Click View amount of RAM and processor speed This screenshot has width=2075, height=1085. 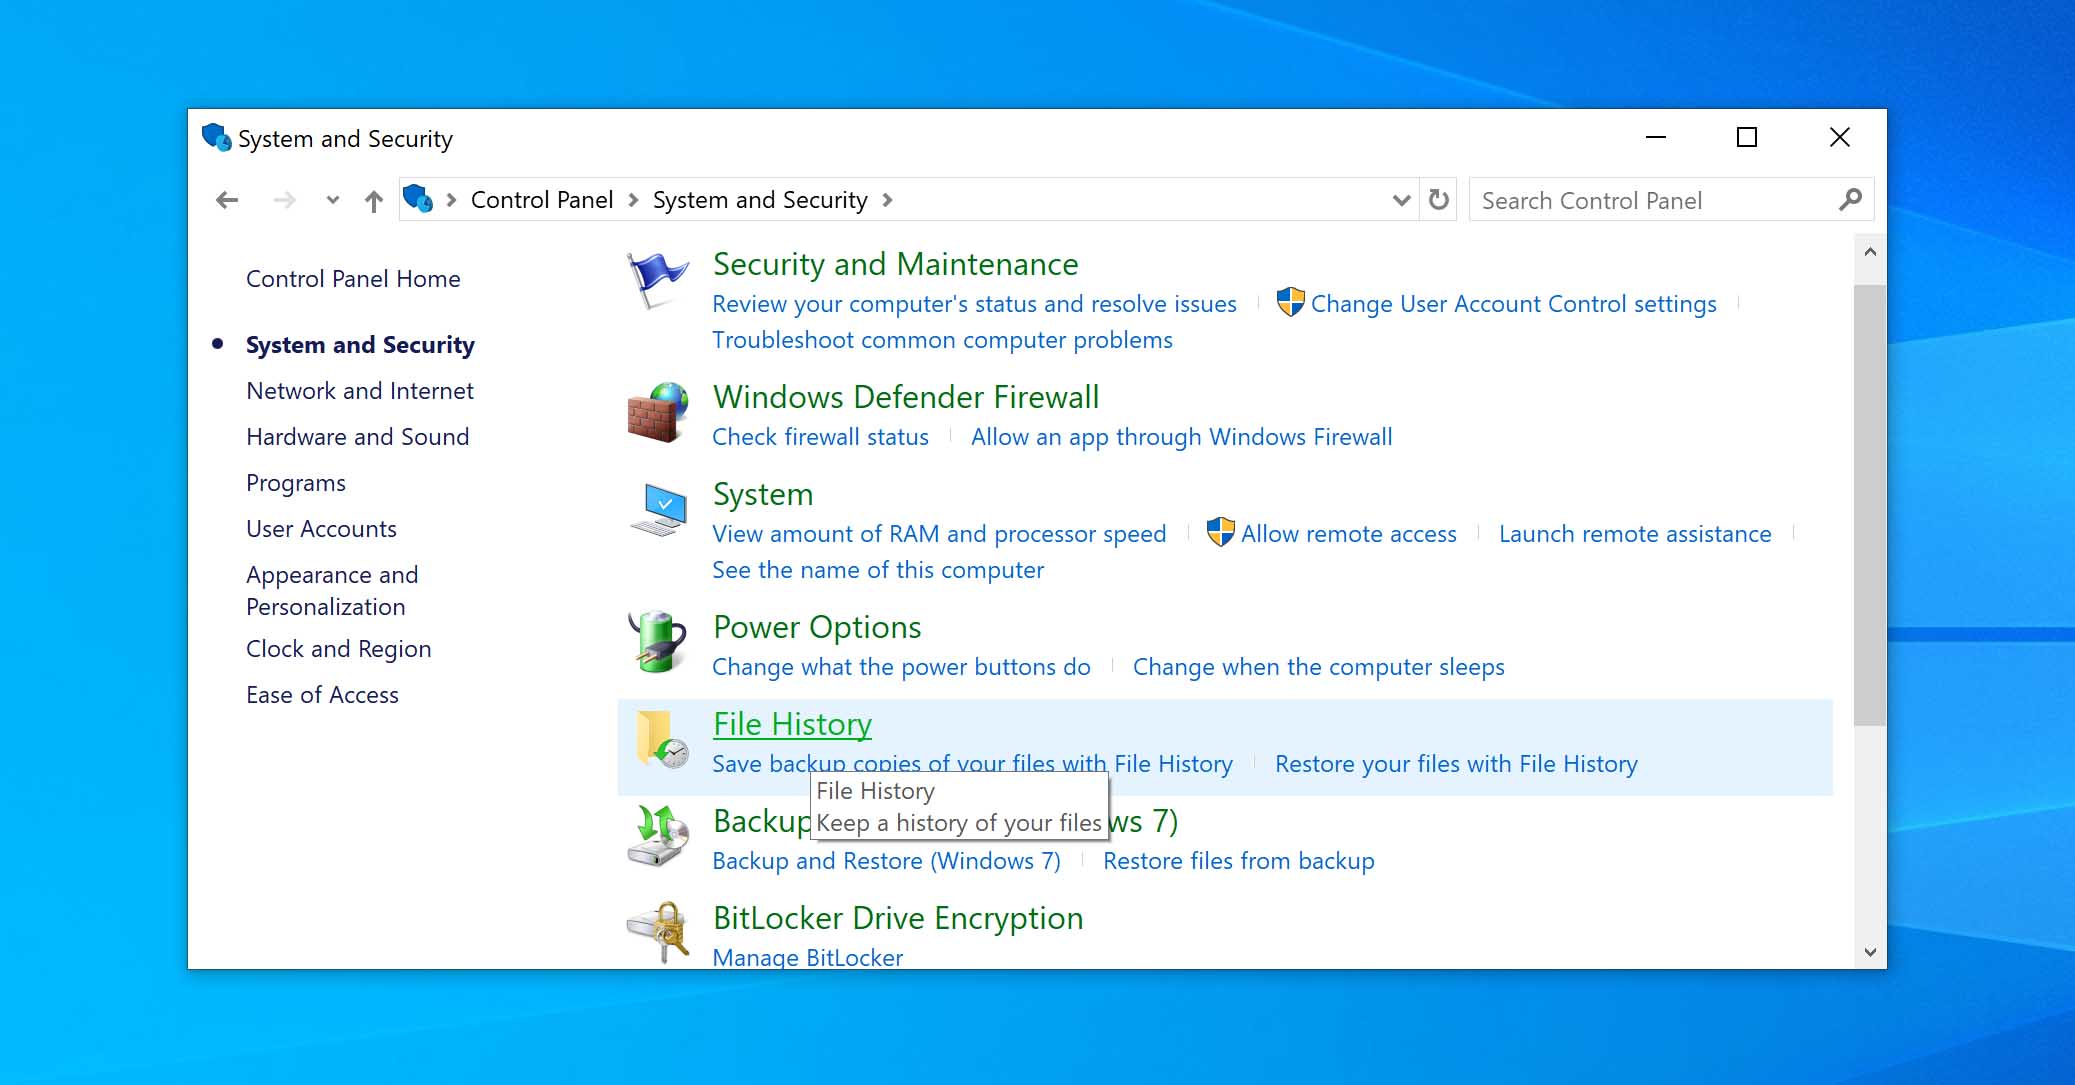(x=939, y=534)
